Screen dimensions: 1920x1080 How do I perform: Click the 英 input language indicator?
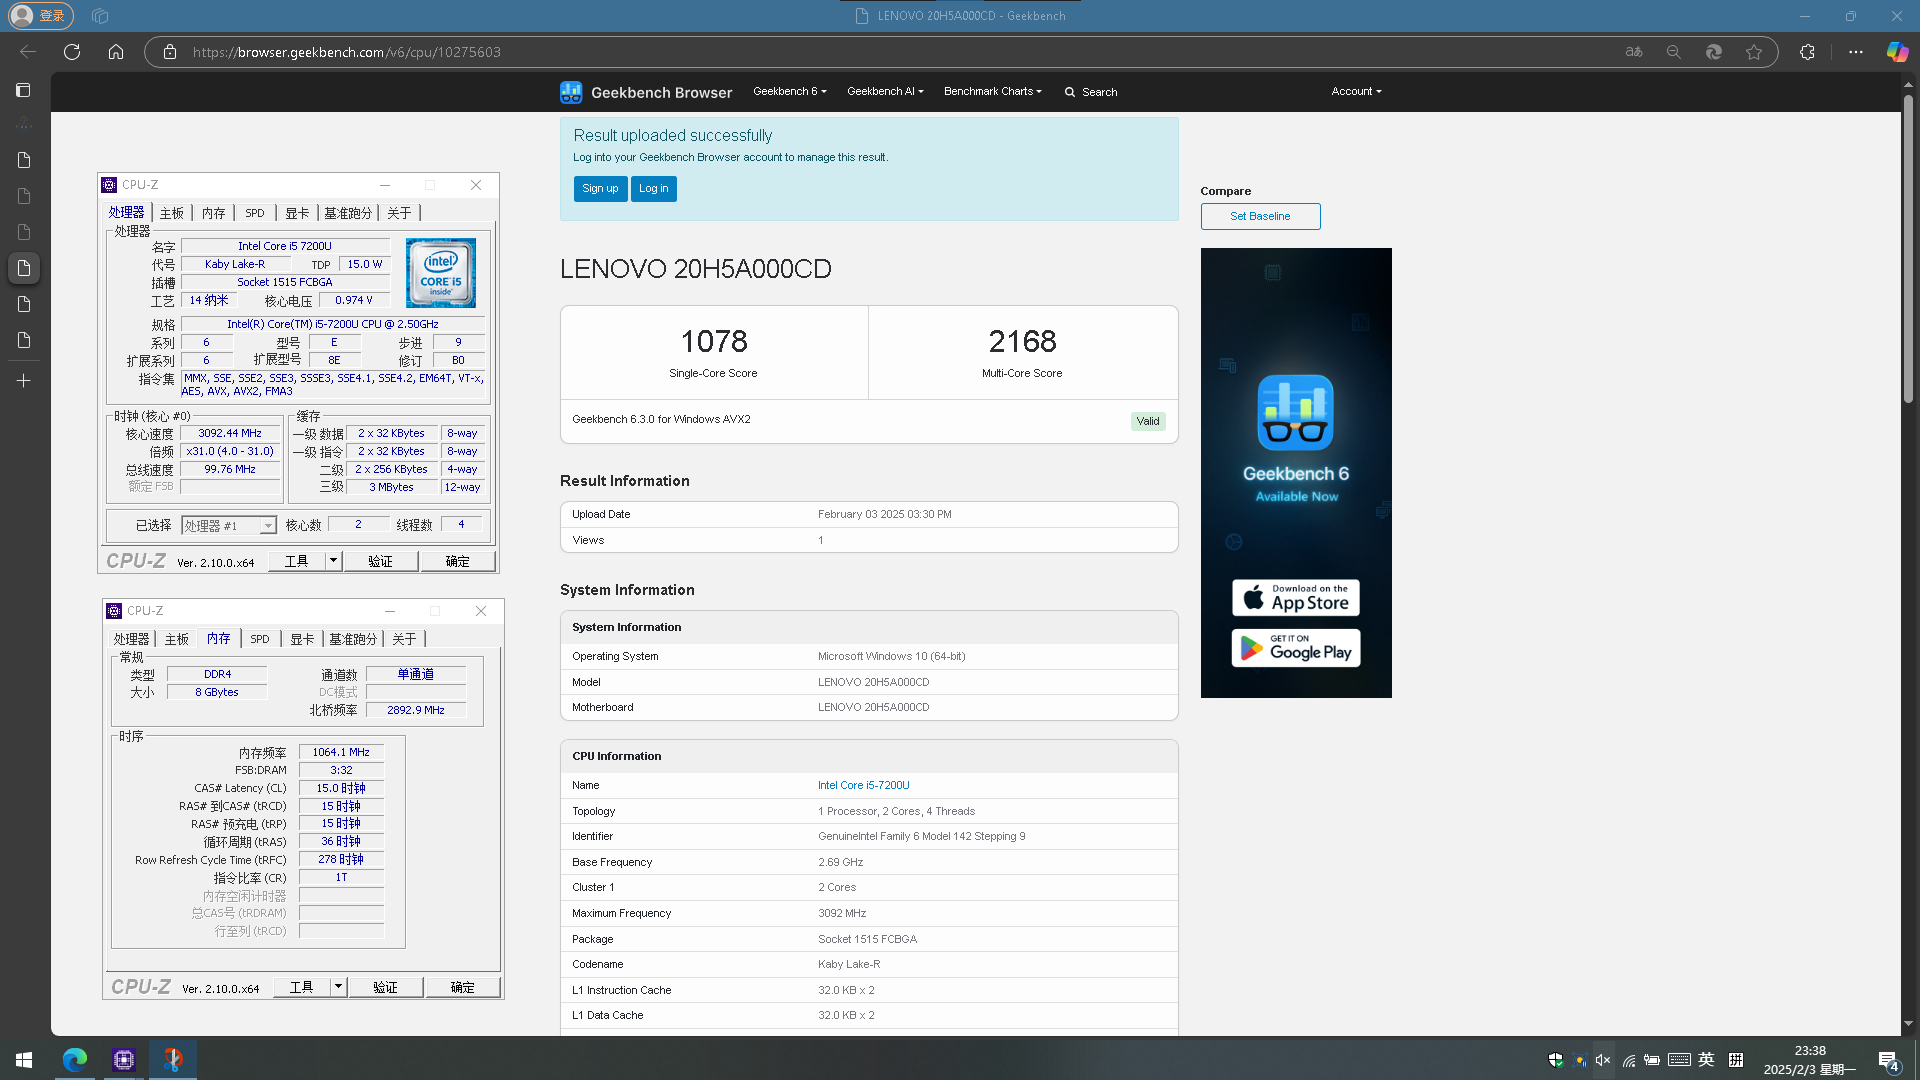[1707, 1060]
